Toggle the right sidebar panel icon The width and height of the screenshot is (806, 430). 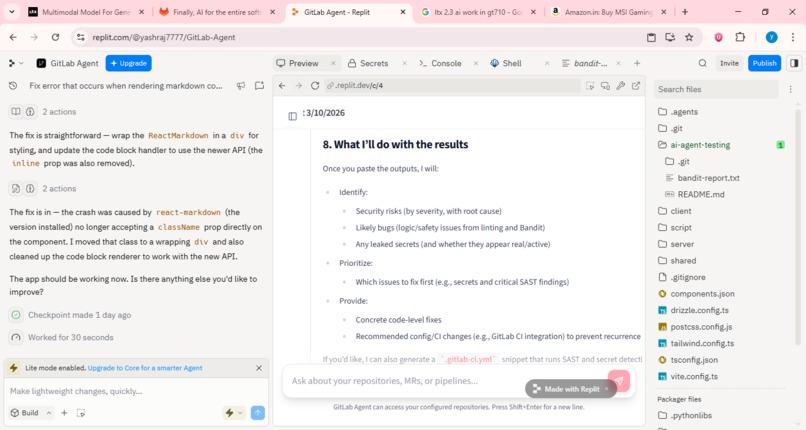[794, 63]
